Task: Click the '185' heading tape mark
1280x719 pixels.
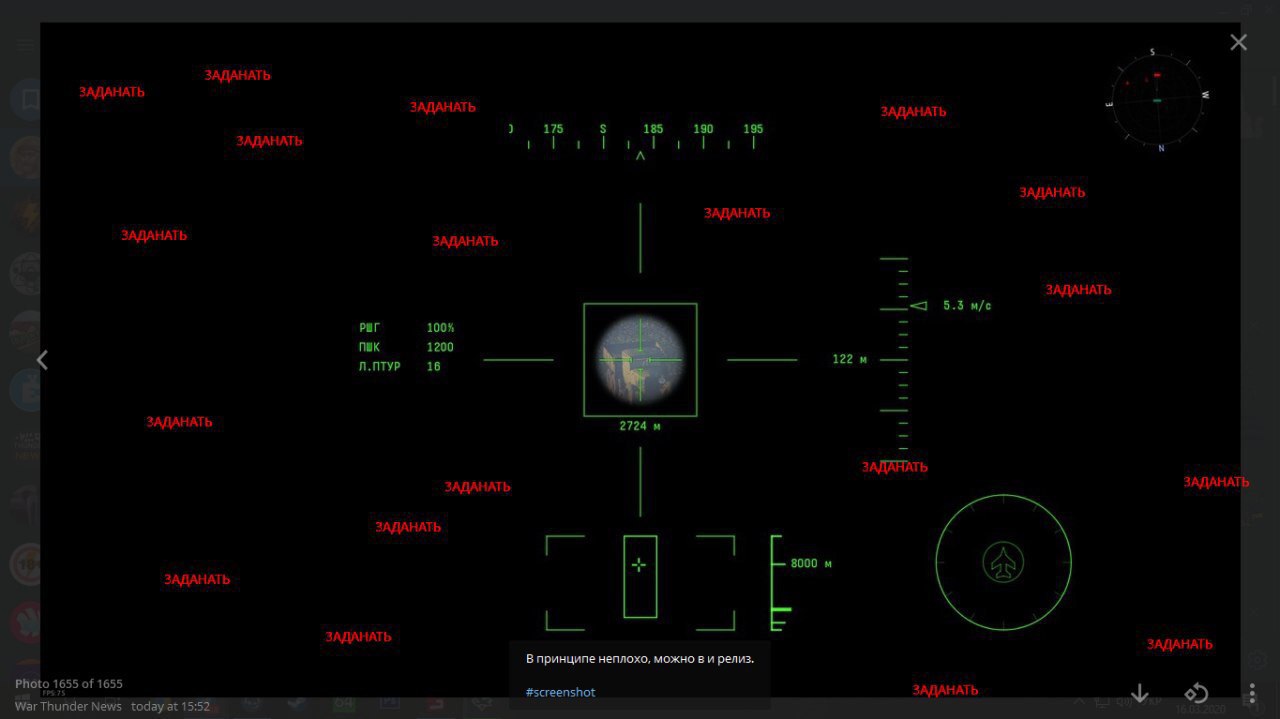Action: coord(653,129)
